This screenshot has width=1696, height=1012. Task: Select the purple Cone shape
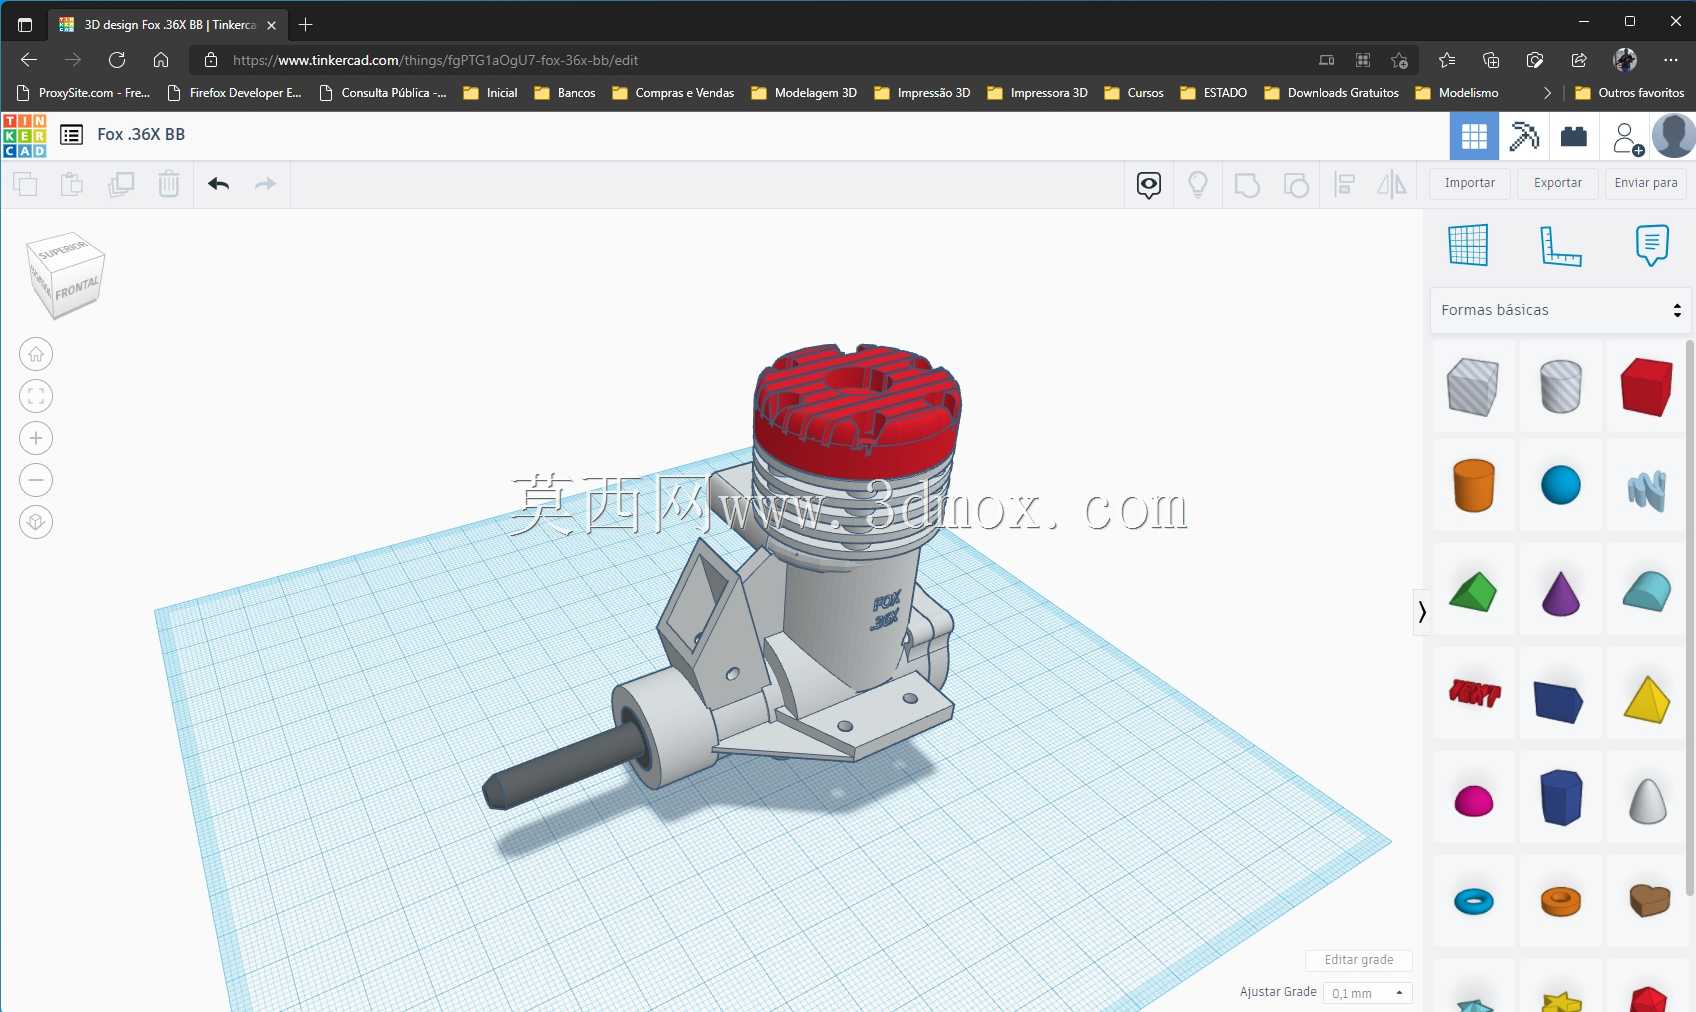1560,592
